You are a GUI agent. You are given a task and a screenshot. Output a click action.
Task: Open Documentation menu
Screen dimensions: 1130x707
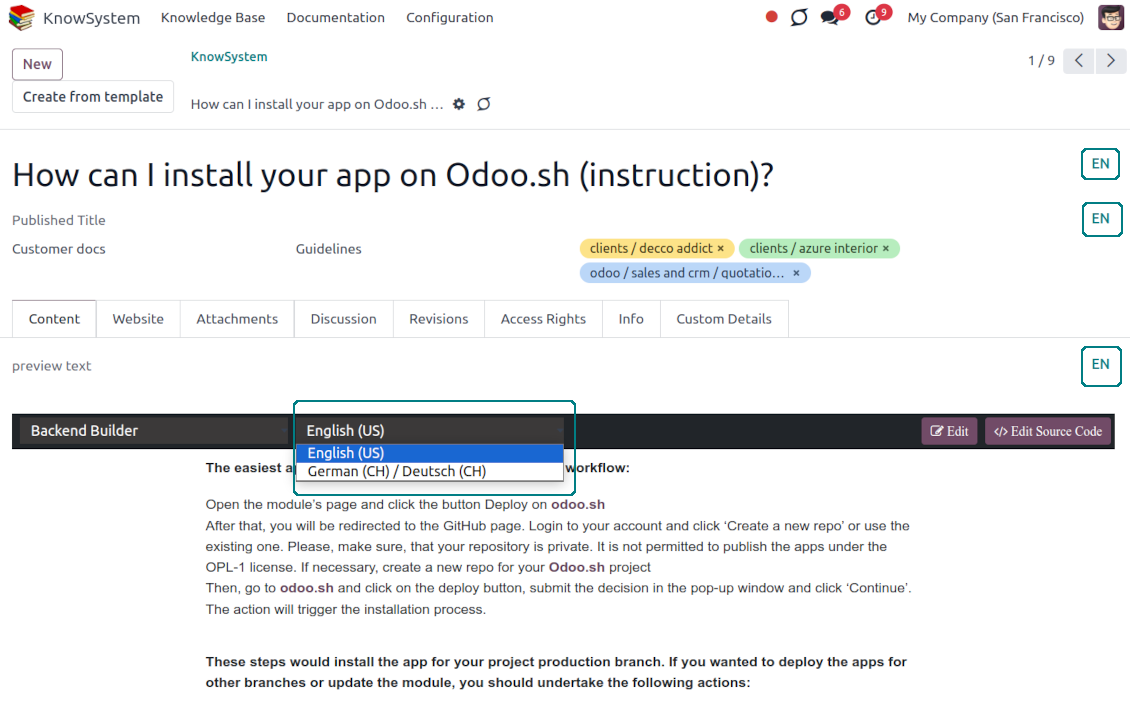(335, 17)
